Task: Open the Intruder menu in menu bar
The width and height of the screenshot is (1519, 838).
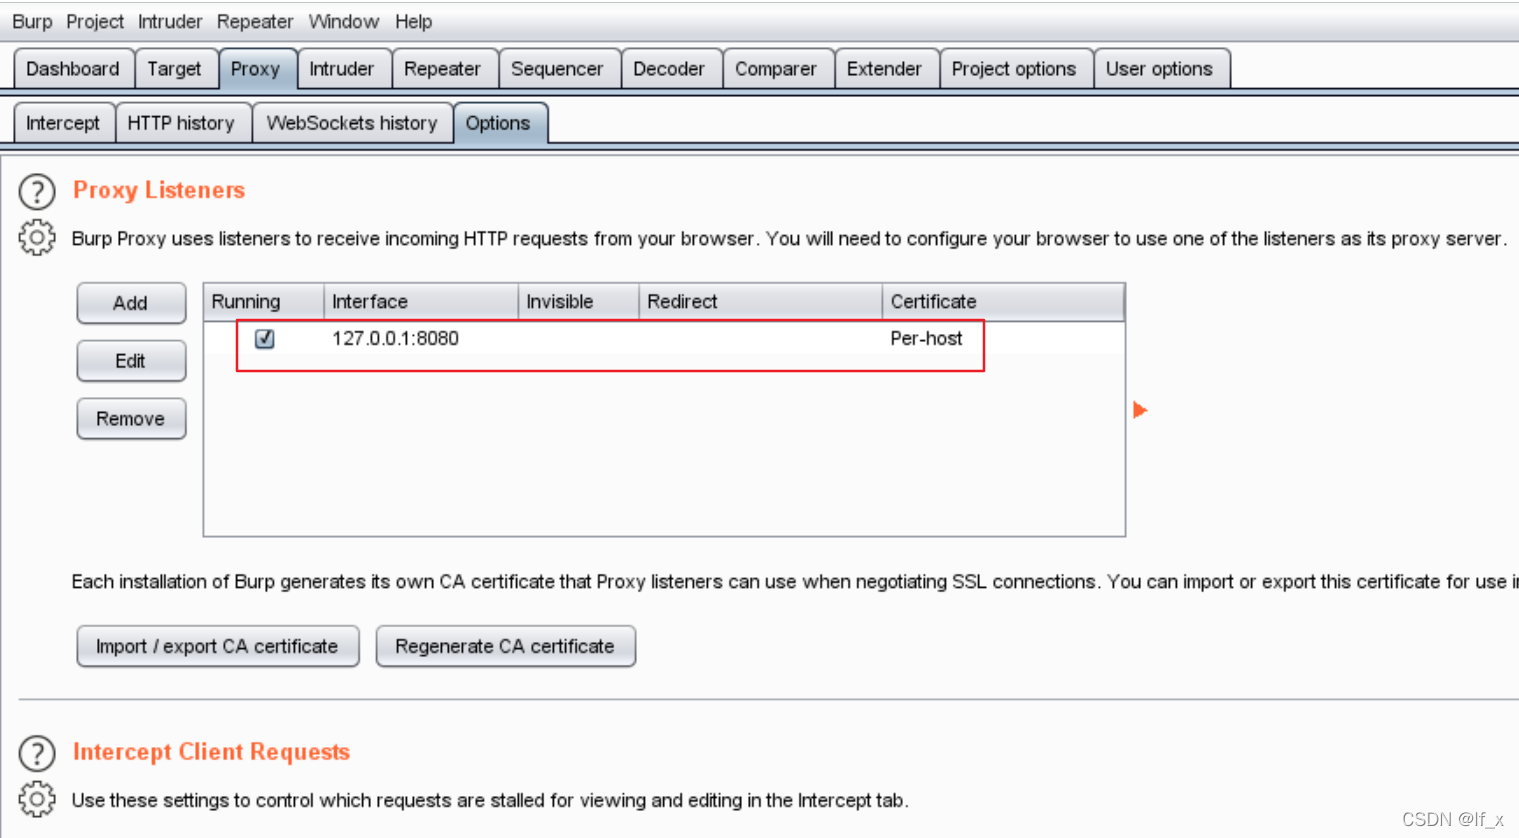Action: point(170,21)
